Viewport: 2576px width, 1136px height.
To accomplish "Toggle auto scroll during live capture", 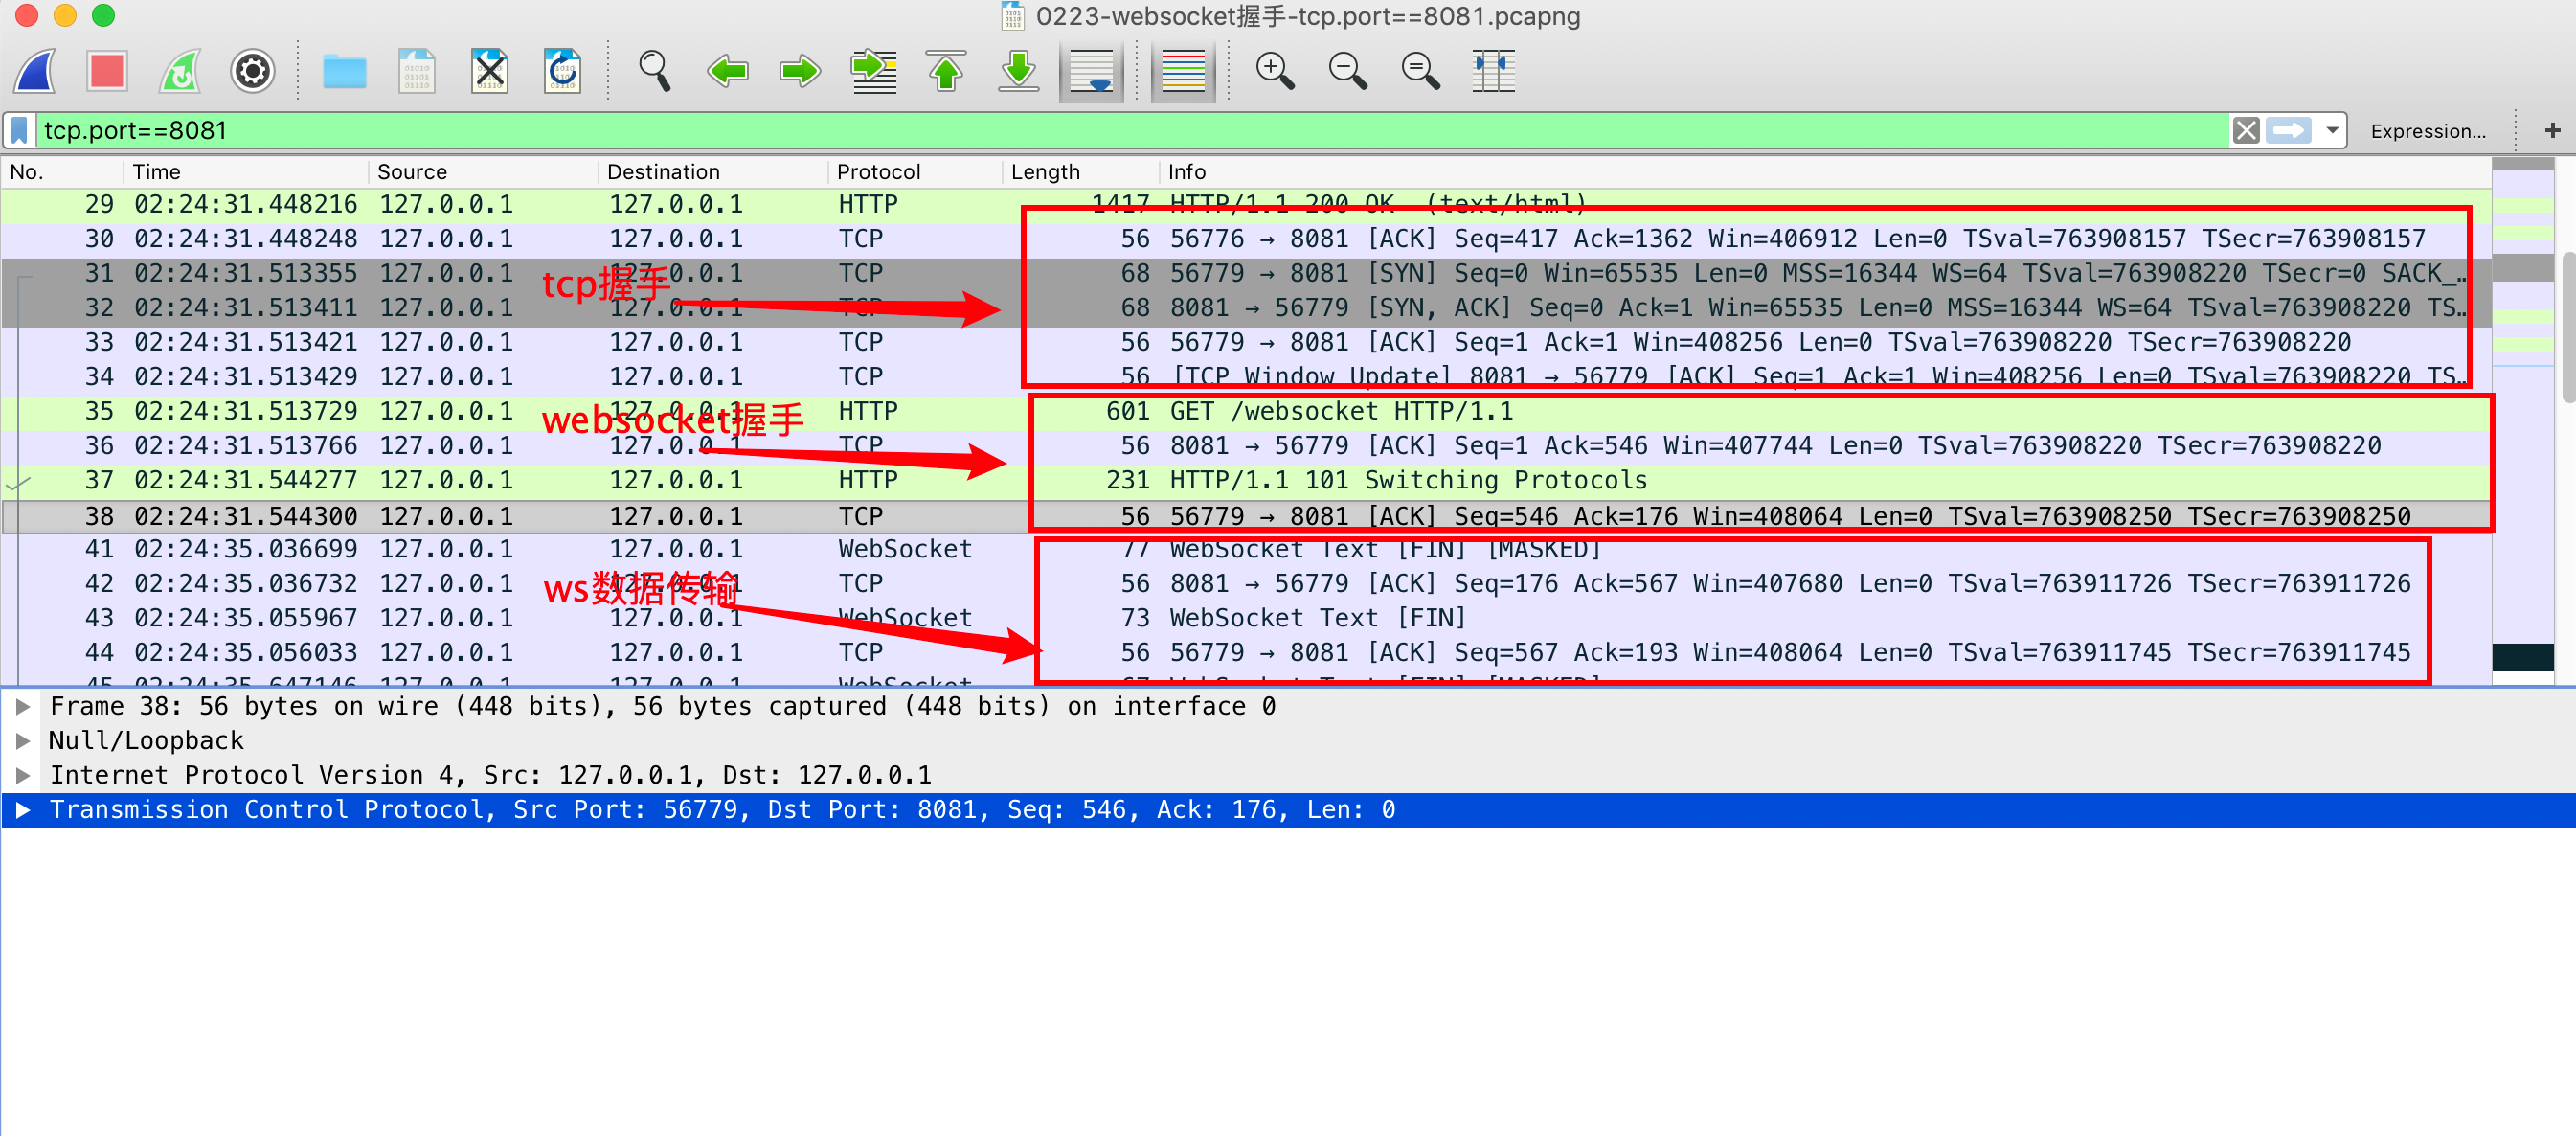I will click(1091, 71).
